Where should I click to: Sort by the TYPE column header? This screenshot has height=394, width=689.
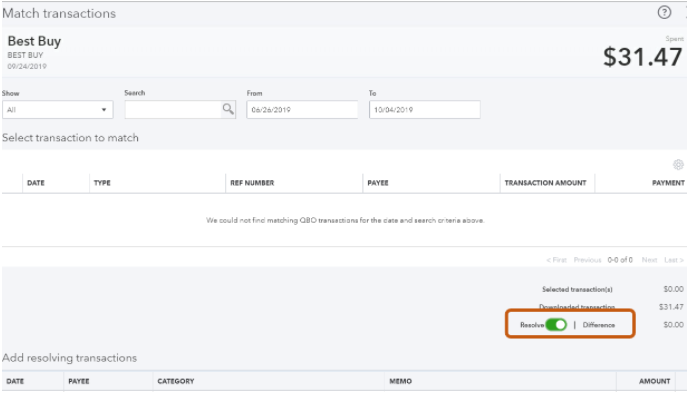point(102,183)
